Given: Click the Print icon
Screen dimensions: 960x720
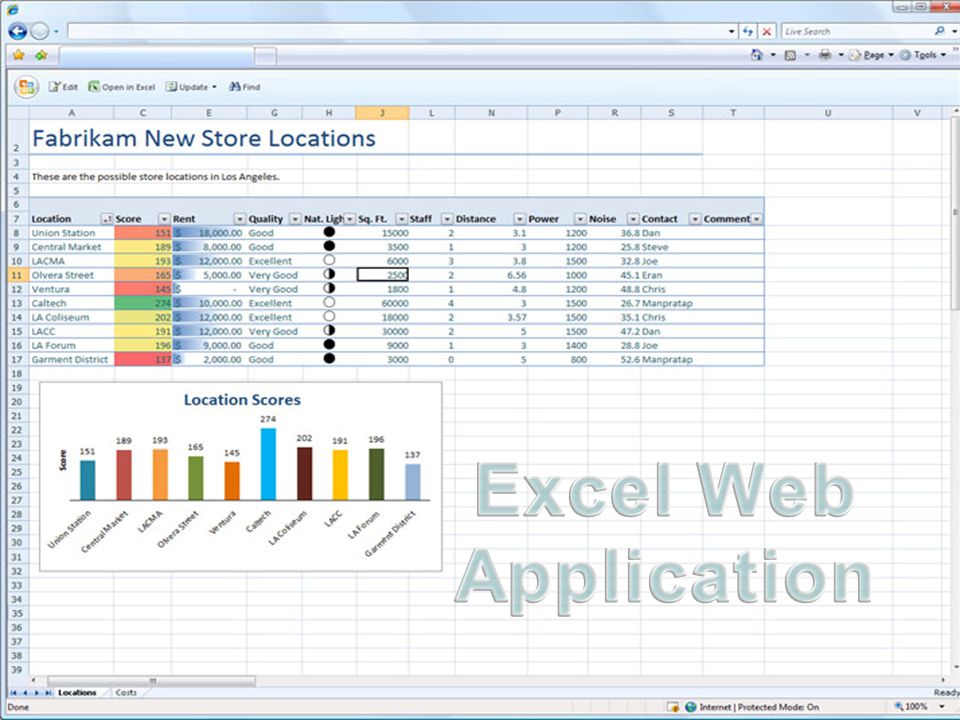Looking at the screenshot, I should tap(825, 55).
